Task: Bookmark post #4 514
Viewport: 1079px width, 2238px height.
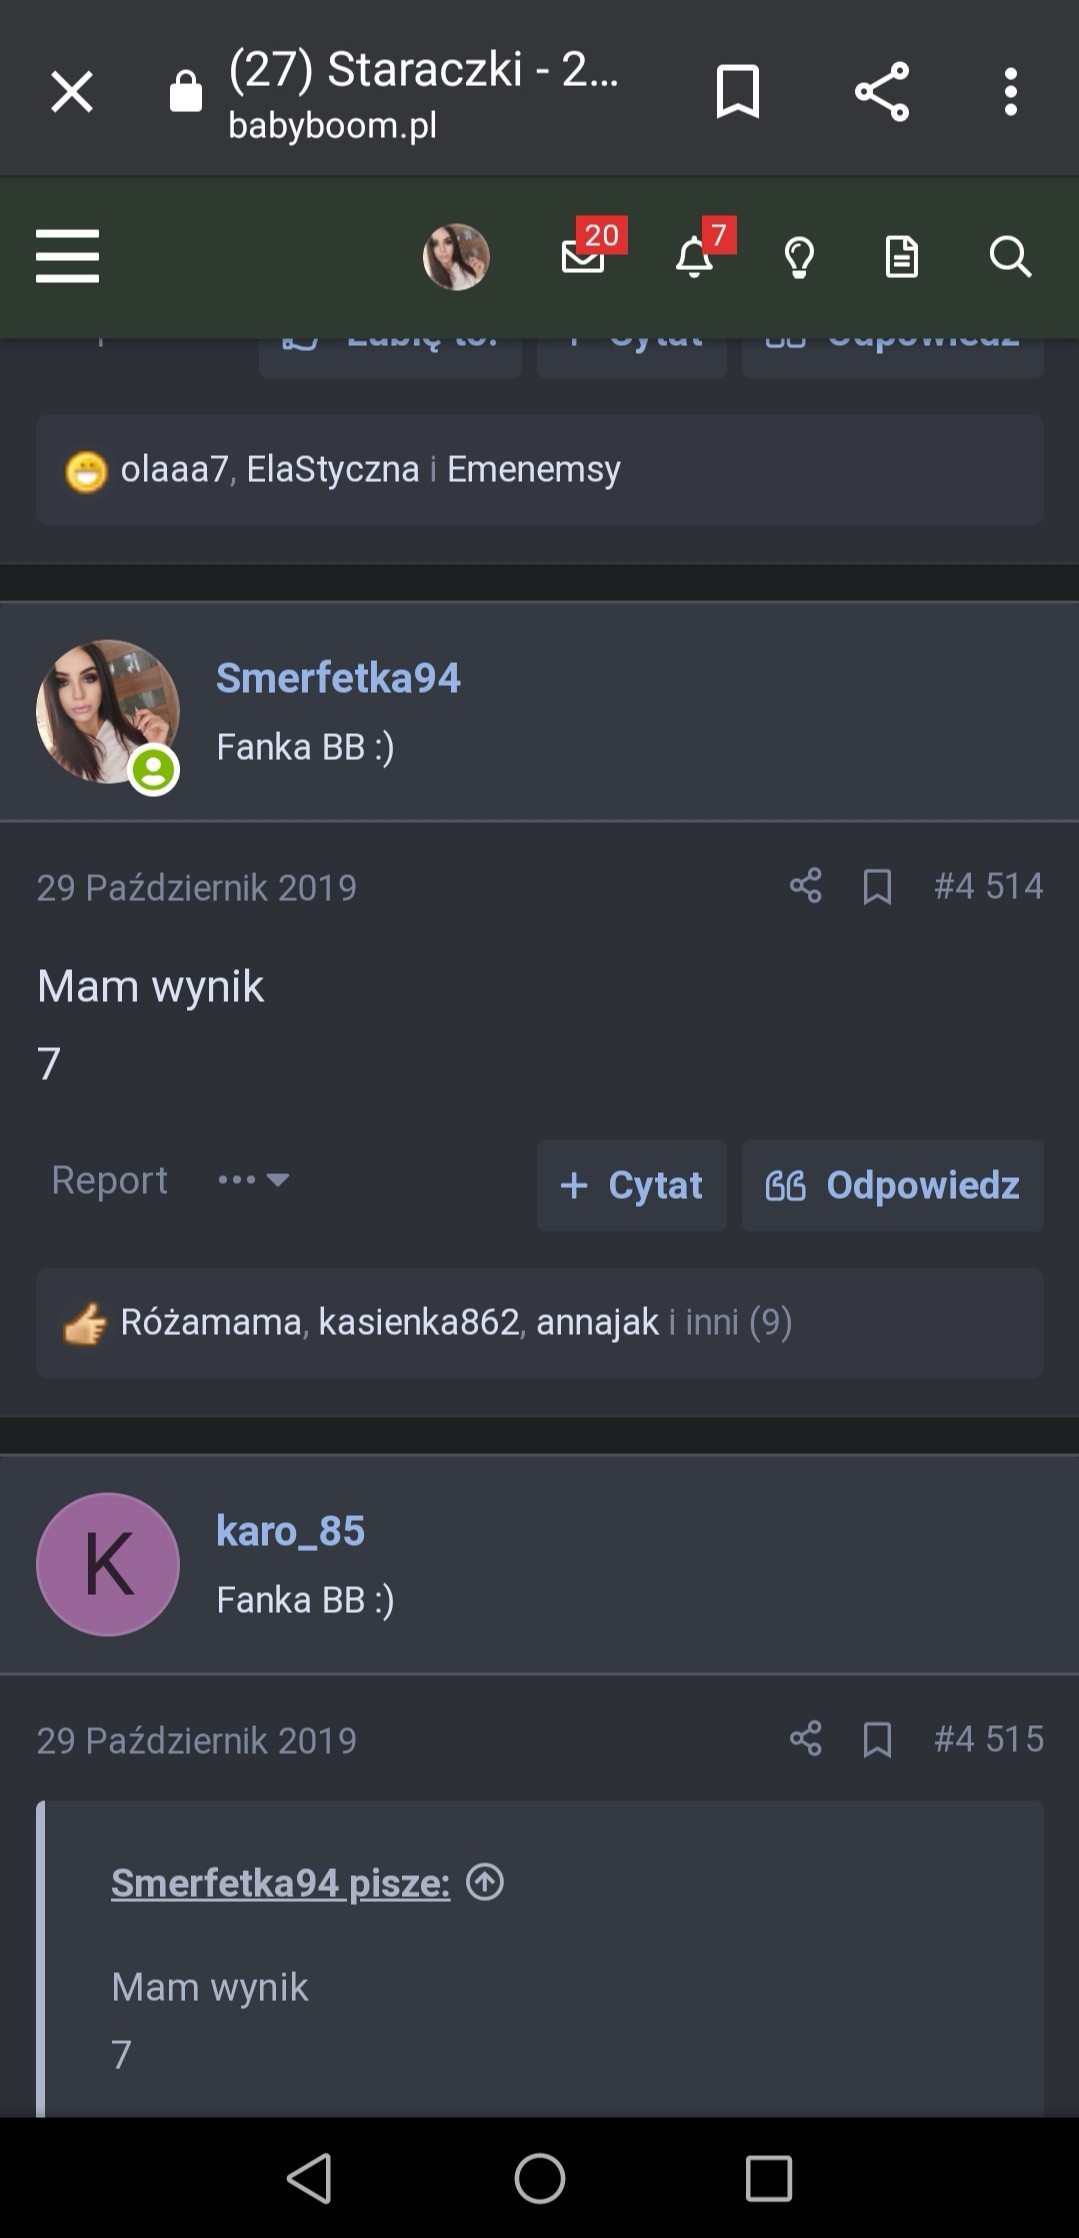Action: 877,886
